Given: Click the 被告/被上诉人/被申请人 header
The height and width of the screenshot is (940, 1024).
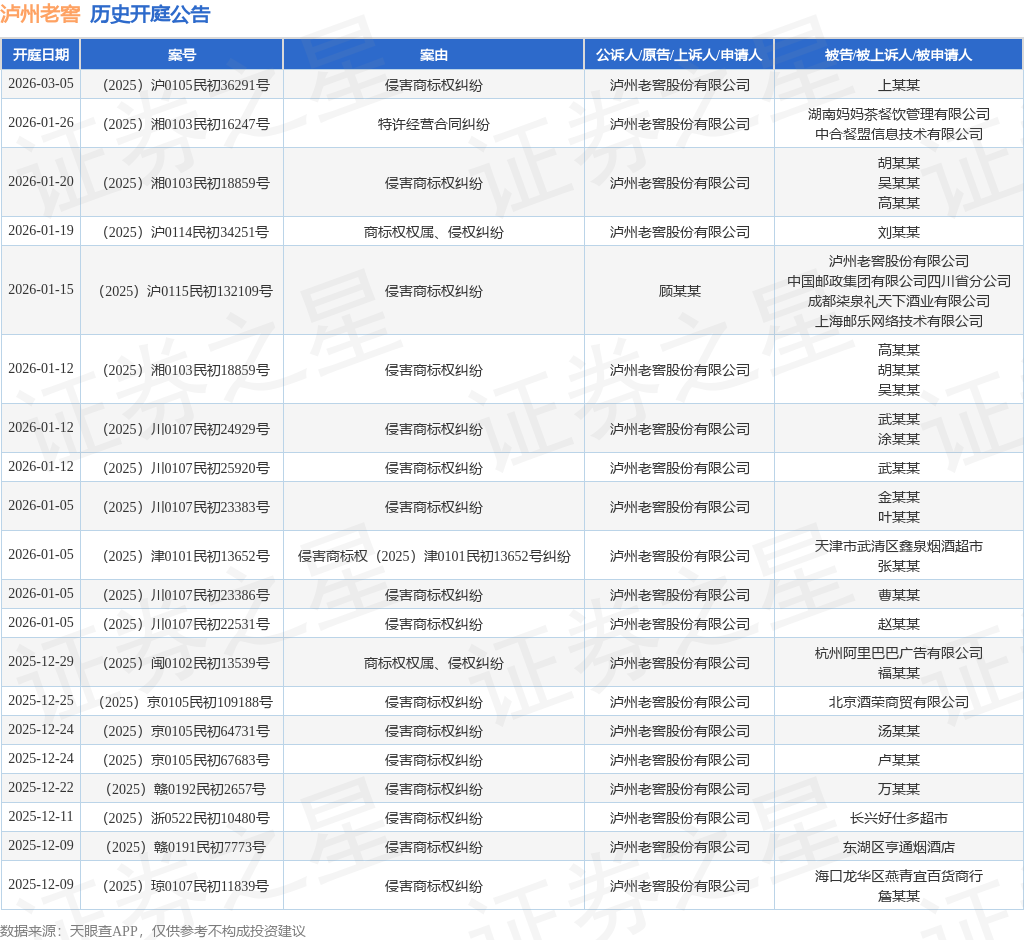Looking at the screenshot, I should [x=899, y=55].
